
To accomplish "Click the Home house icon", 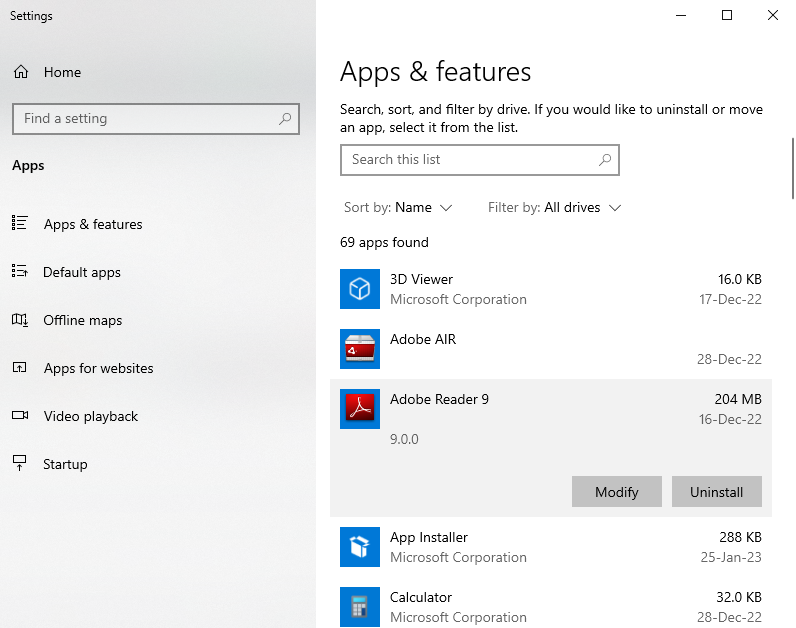I will (21, 72).
